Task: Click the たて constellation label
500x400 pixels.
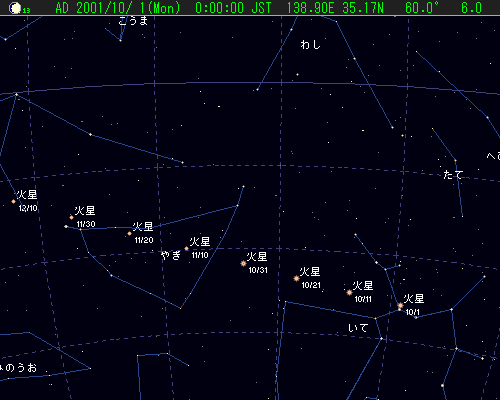Action: (x=453, y=175)
